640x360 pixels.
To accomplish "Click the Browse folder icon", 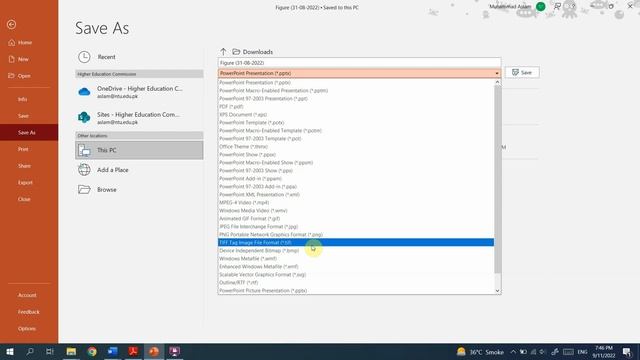I will pyautogui.click(x=84, y=189).
